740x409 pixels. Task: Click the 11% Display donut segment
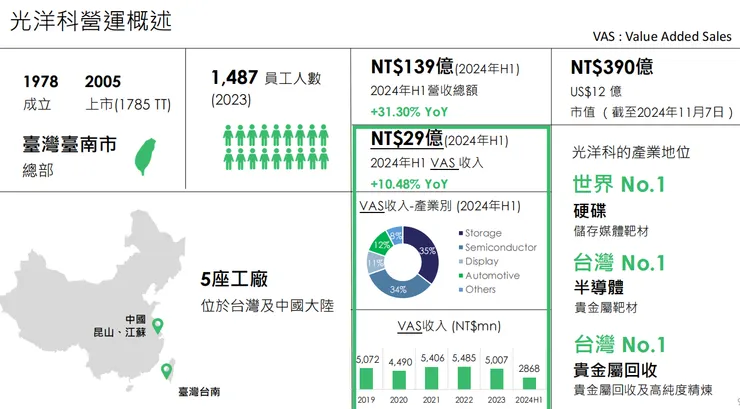pos(375,263)
